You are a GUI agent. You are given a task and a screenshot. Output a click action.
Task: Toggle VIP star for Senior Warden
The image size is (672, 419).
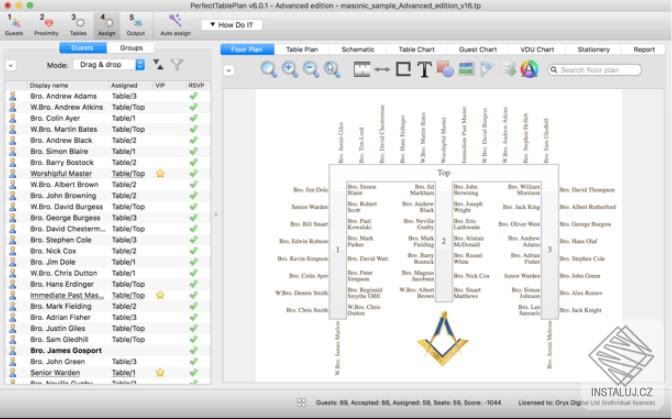click(x=160, y=372)
